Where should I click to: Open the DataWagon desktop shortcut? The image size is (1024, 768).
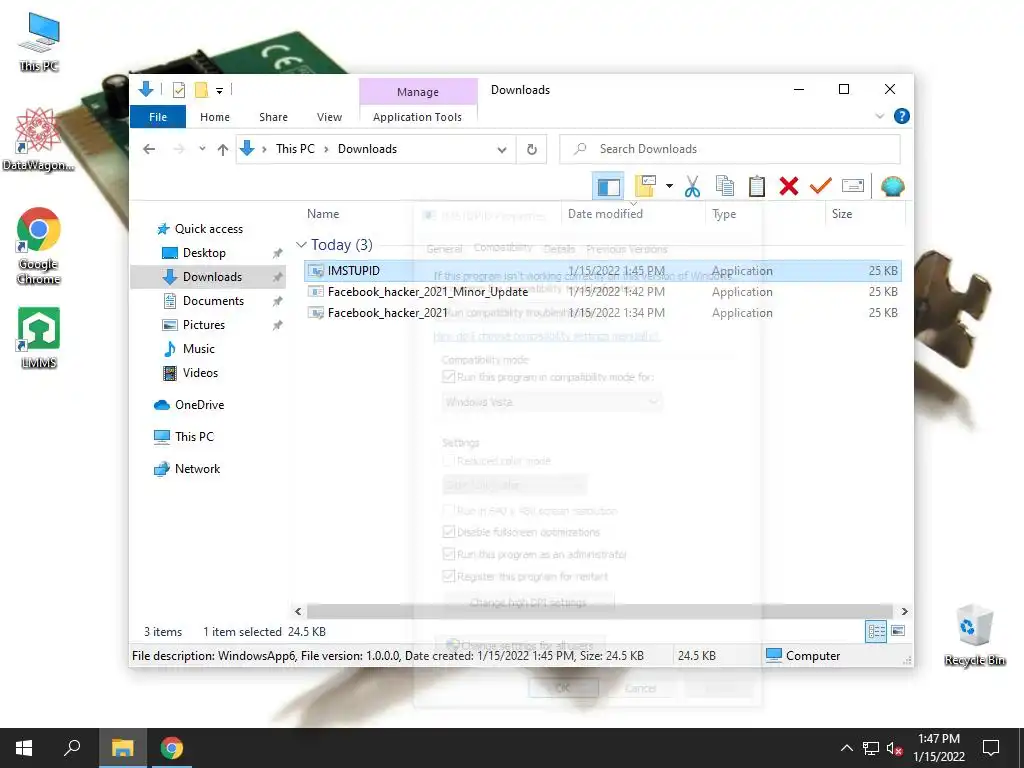(x=39, y=140)
